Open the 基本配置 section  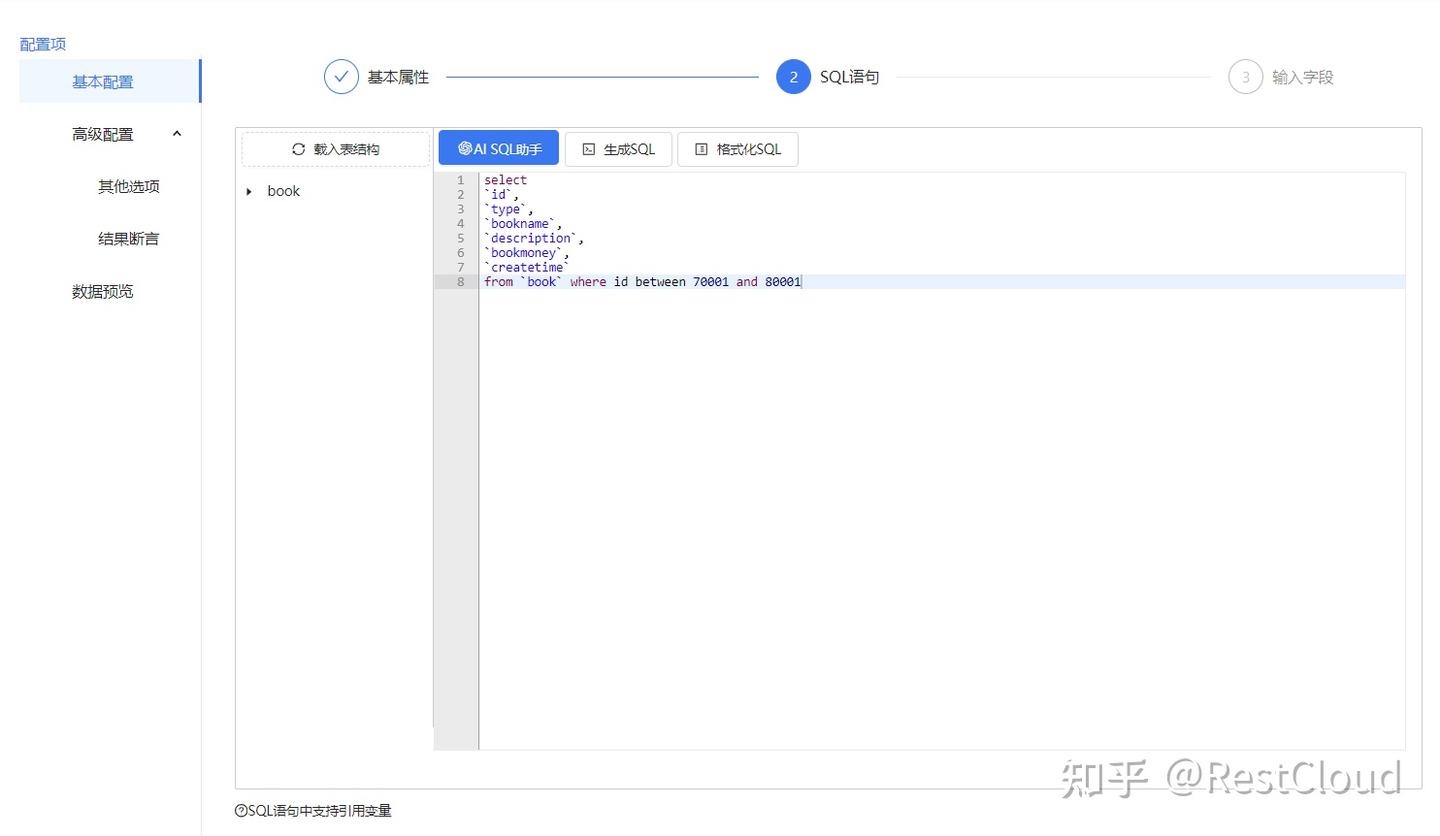[109, 82]
